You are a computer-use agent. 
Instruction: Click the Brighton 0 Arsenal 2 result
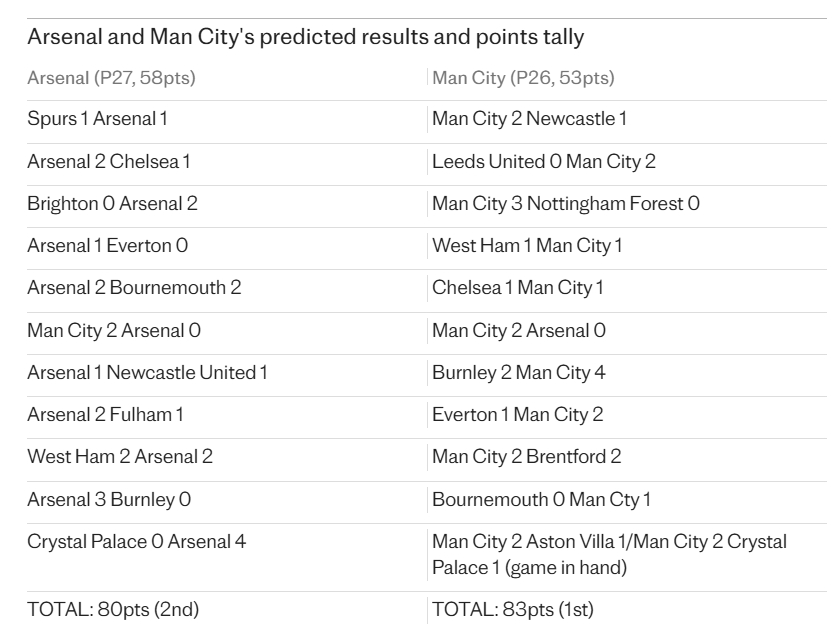(112, 203)
